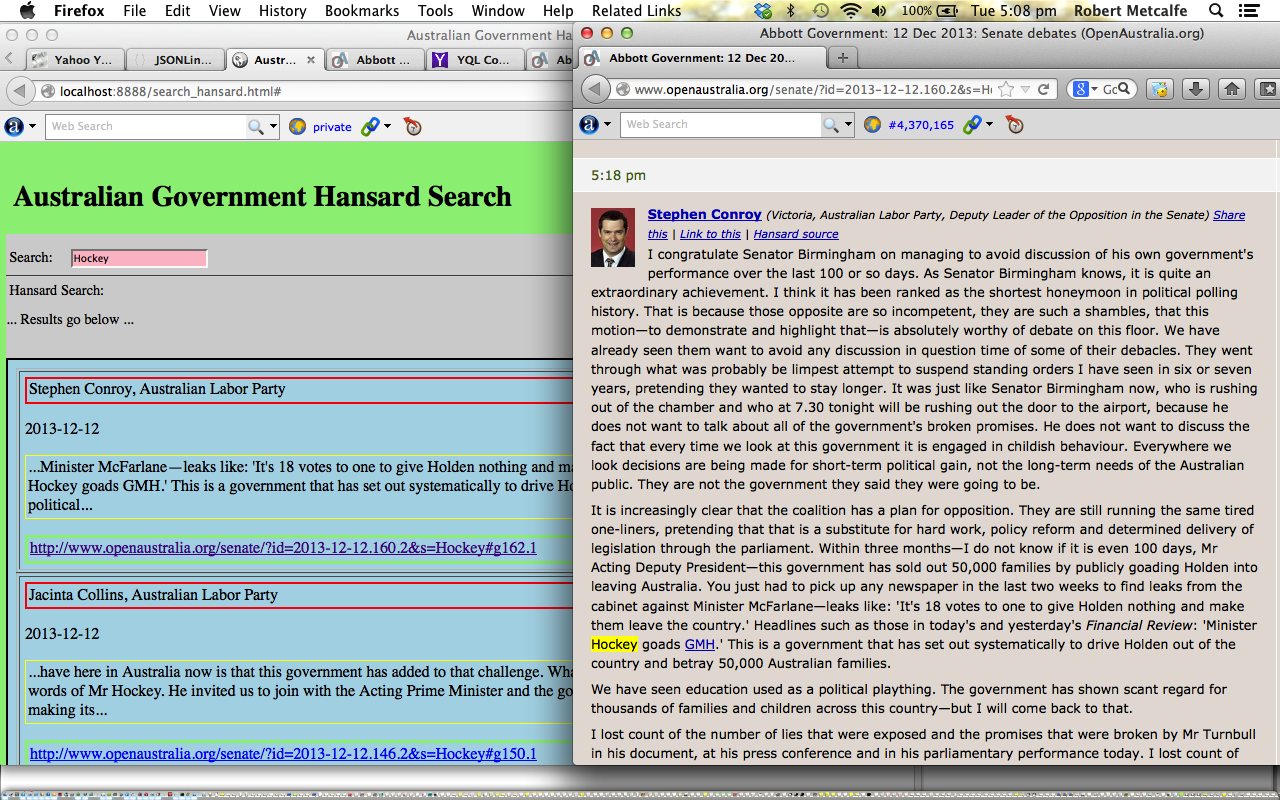
Task: Open the Stephen Conroy profile link
Action: click(x=704, y=214)
